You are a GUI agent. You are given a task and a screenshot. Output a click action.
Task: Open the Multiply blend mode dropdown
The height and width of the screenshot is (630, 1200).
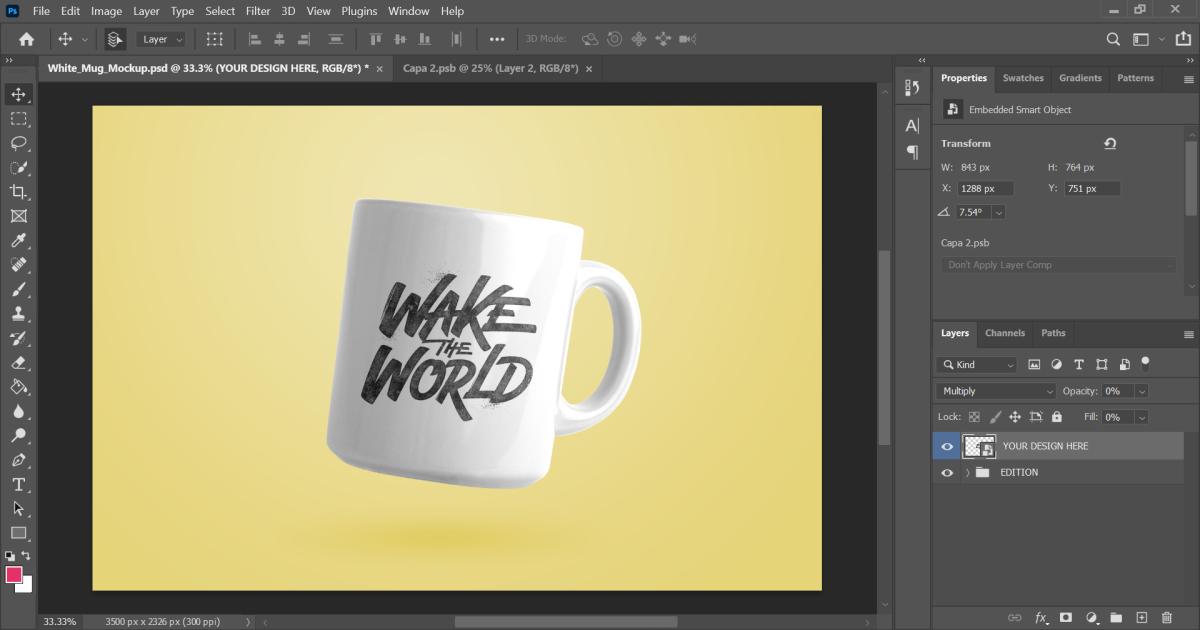click(x=996, y=391)
